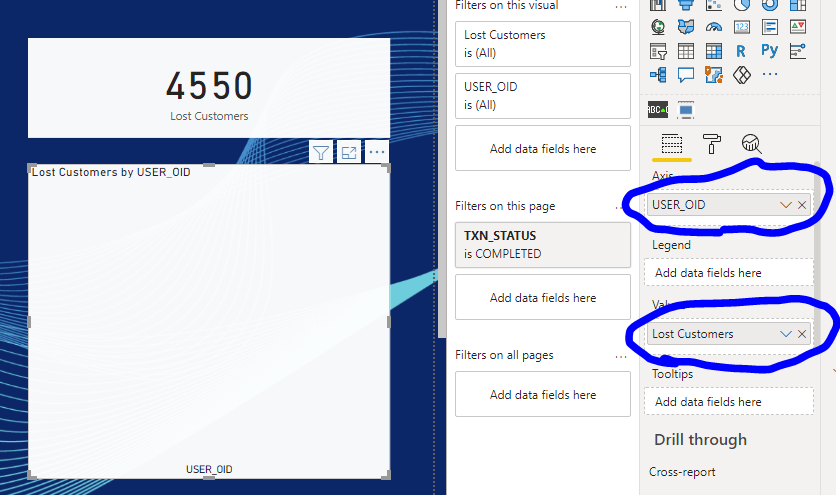Open the USER_OID axis field dropdown
This screenshot has width=840, height=495.
(x=785, y=205)
